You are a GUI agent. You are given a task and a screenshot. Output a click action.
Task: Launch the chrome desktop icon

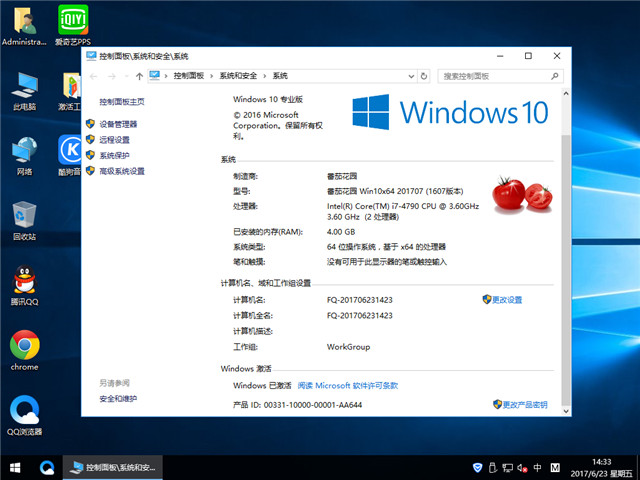point(24,350)
